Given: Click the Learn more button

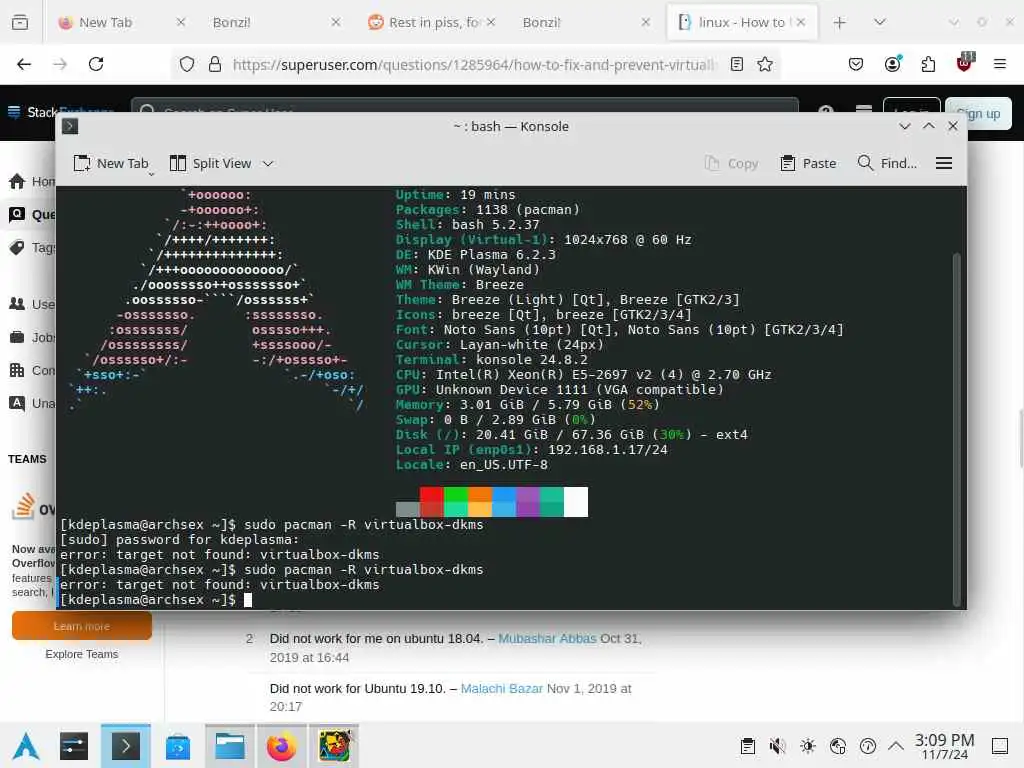Looking at the screenshot, I should (x=82, y=626).
